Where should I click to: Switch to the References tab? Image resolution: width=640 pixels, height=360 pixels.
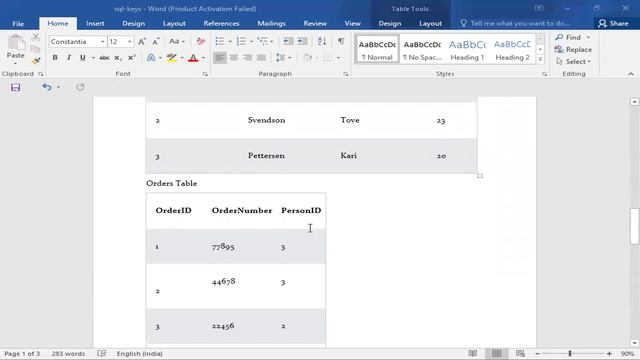tap(221, 24)
